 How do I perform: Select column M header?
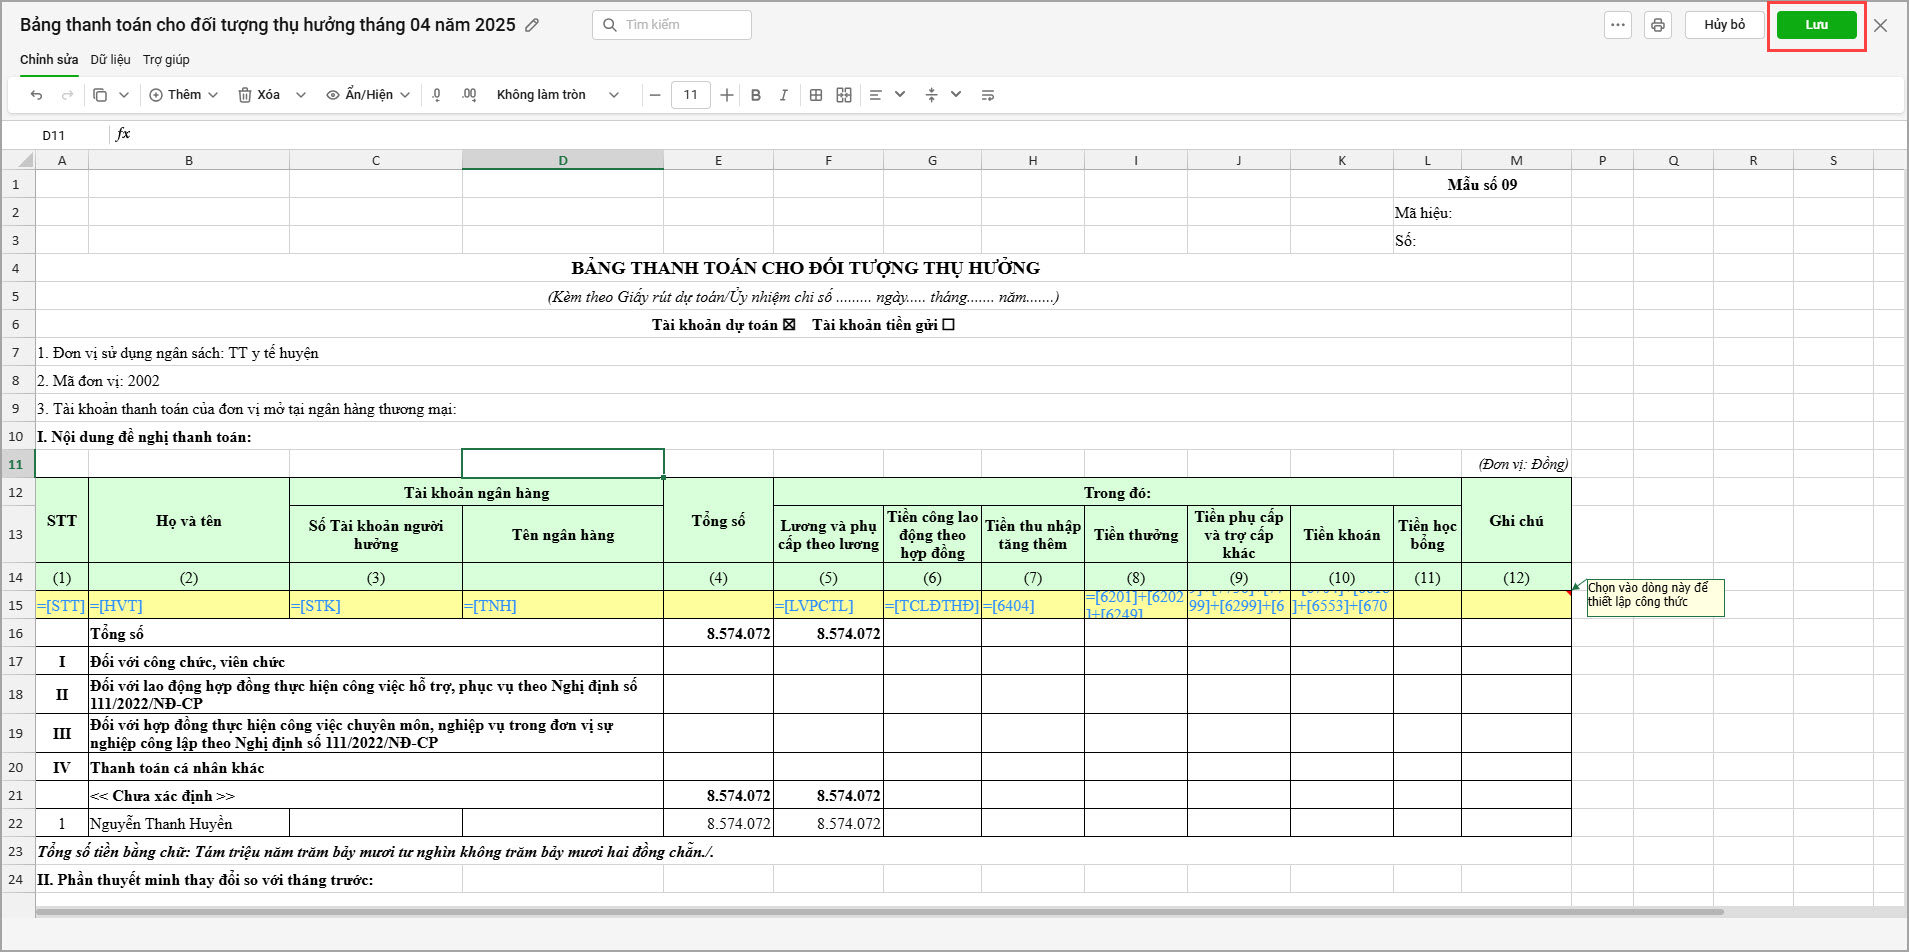point(1516,160)
